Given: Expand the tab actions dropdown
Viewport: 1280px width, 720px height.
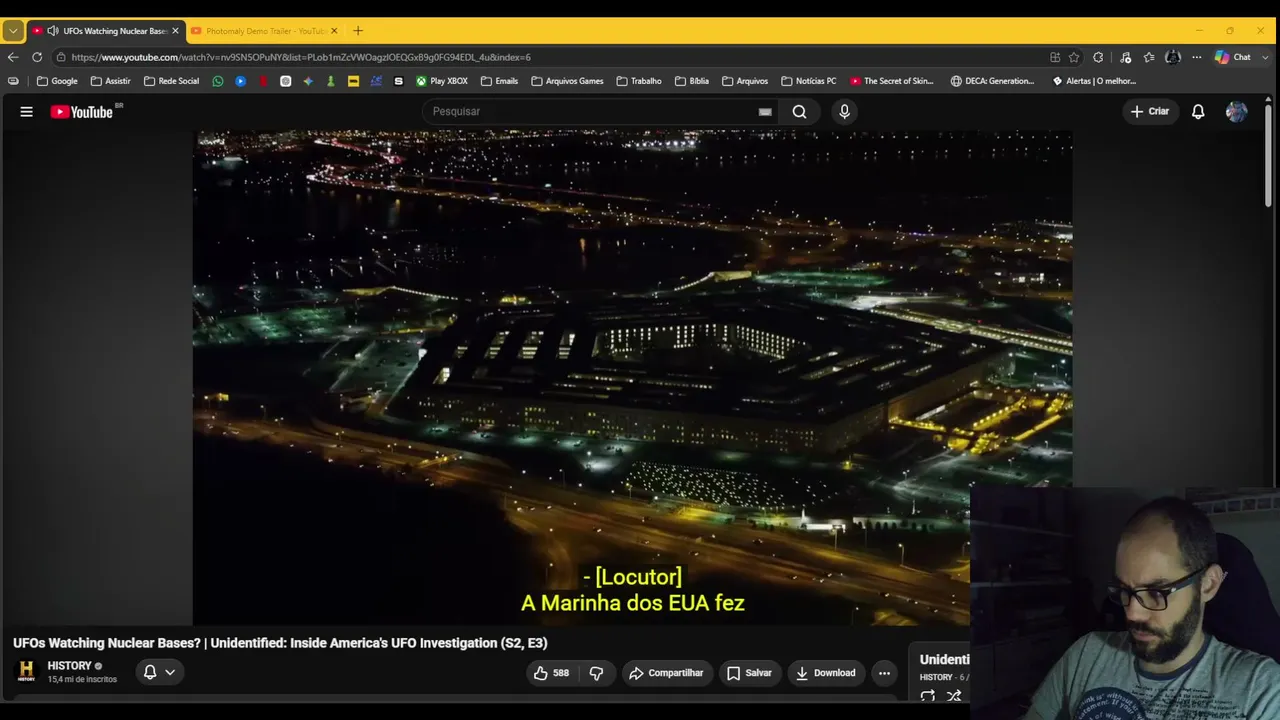Looking at the screenshot, I should [13, 31].
